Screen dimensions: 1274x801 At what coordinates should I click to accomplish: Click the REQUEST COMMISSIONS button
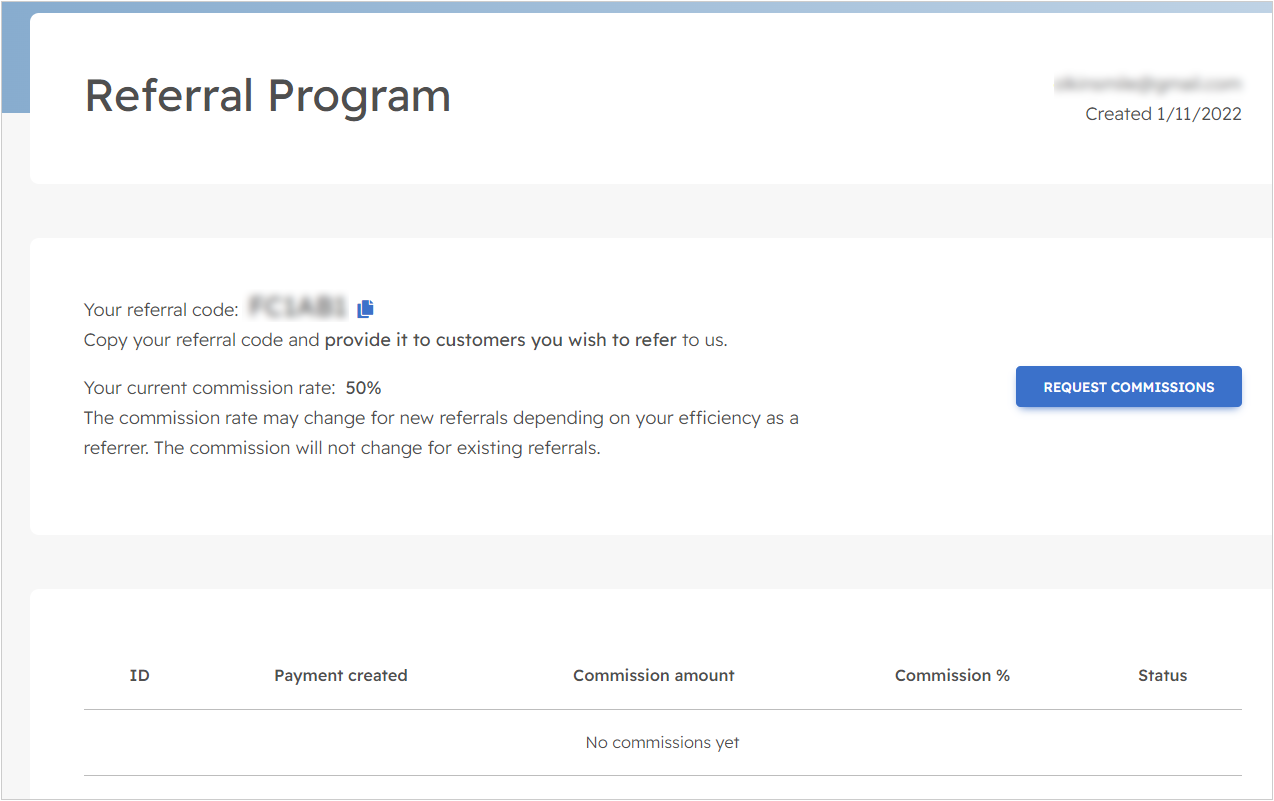(1128, 386)
